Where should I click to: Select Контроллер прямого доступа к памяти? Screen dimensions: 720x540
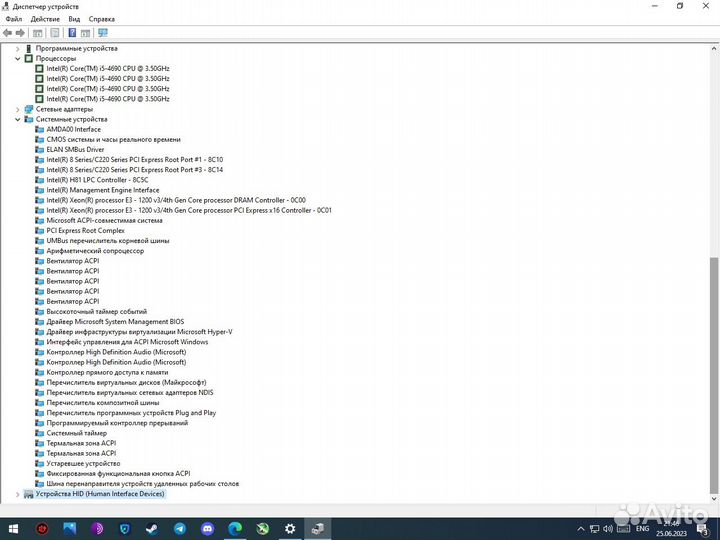click(107, 372)
